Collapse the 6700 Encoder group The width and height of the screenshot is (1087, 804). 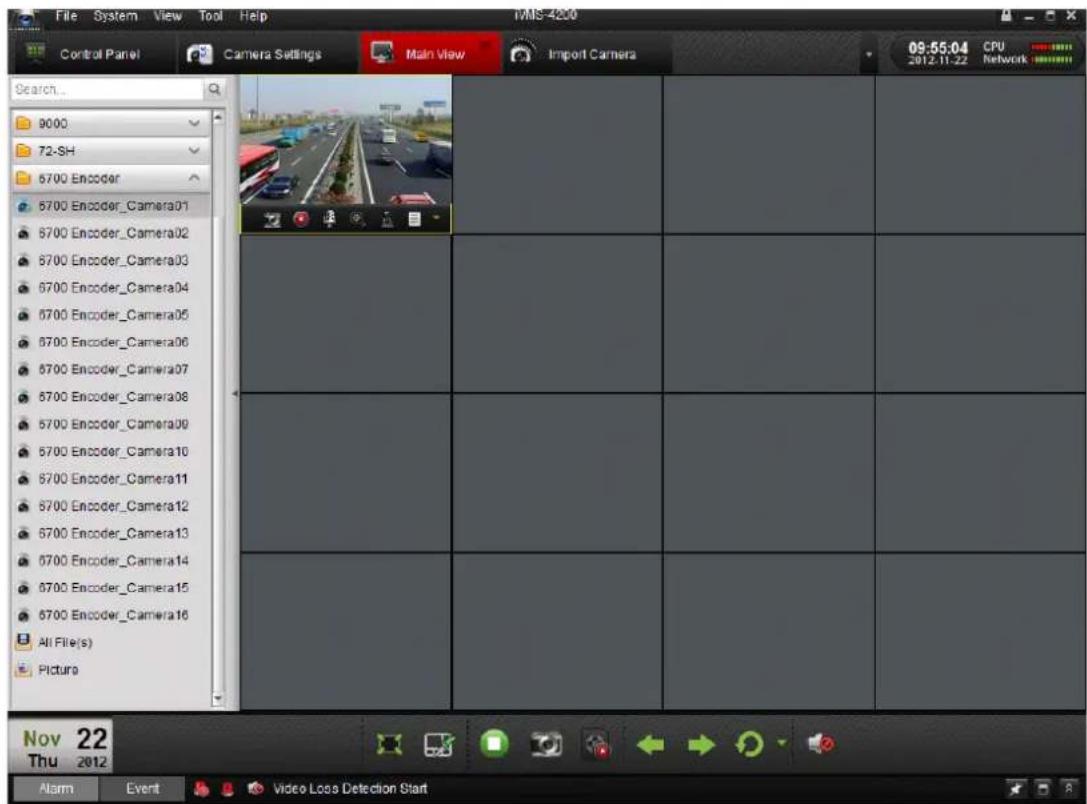(x=110, y=178)
